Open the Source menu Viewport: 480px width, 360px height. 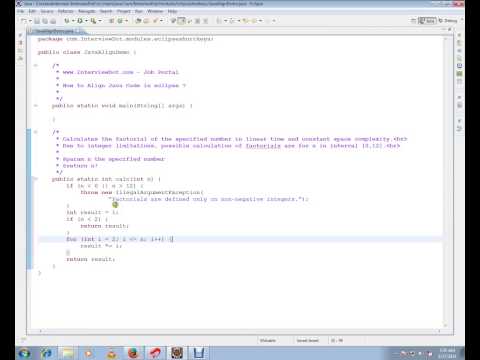pos(47,11)
